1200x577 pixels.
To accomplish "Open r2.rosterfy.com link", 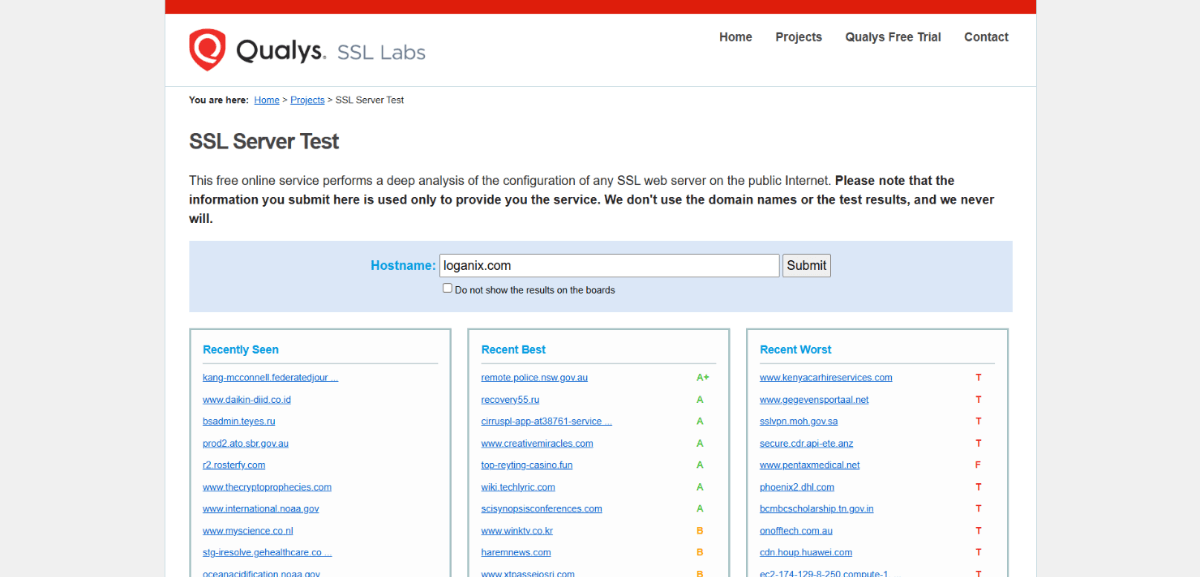I will [x=234, y=466].
